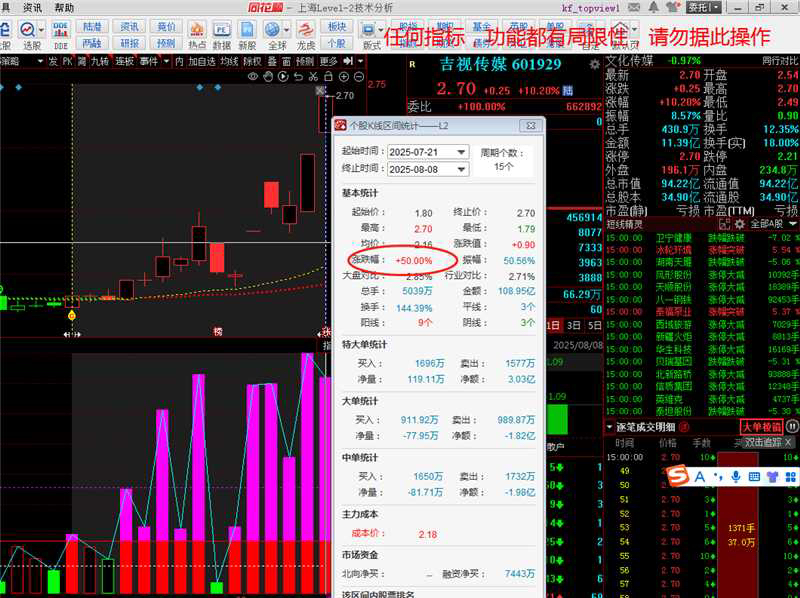Expand the 事件 dropdown arrow

pos(166,61)
